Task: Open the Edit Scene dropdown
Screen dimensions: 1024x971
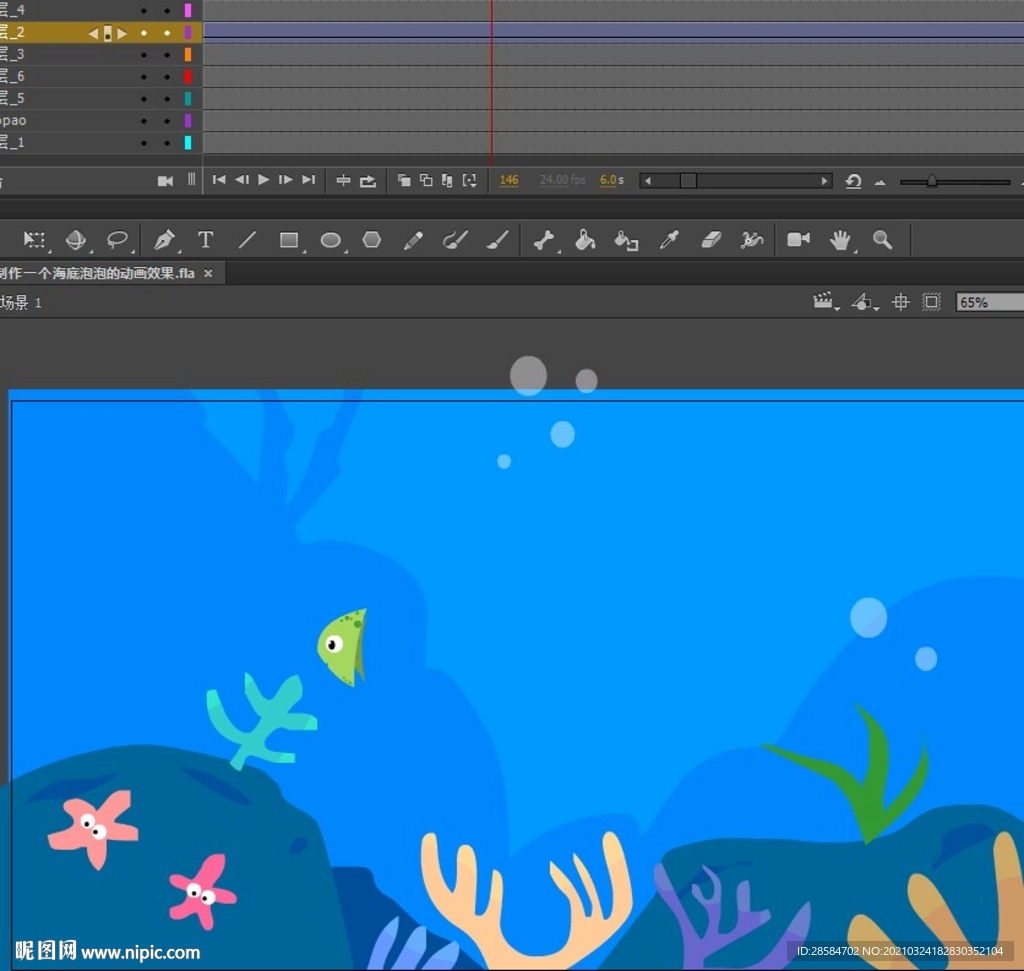Action: click(826, 302)
